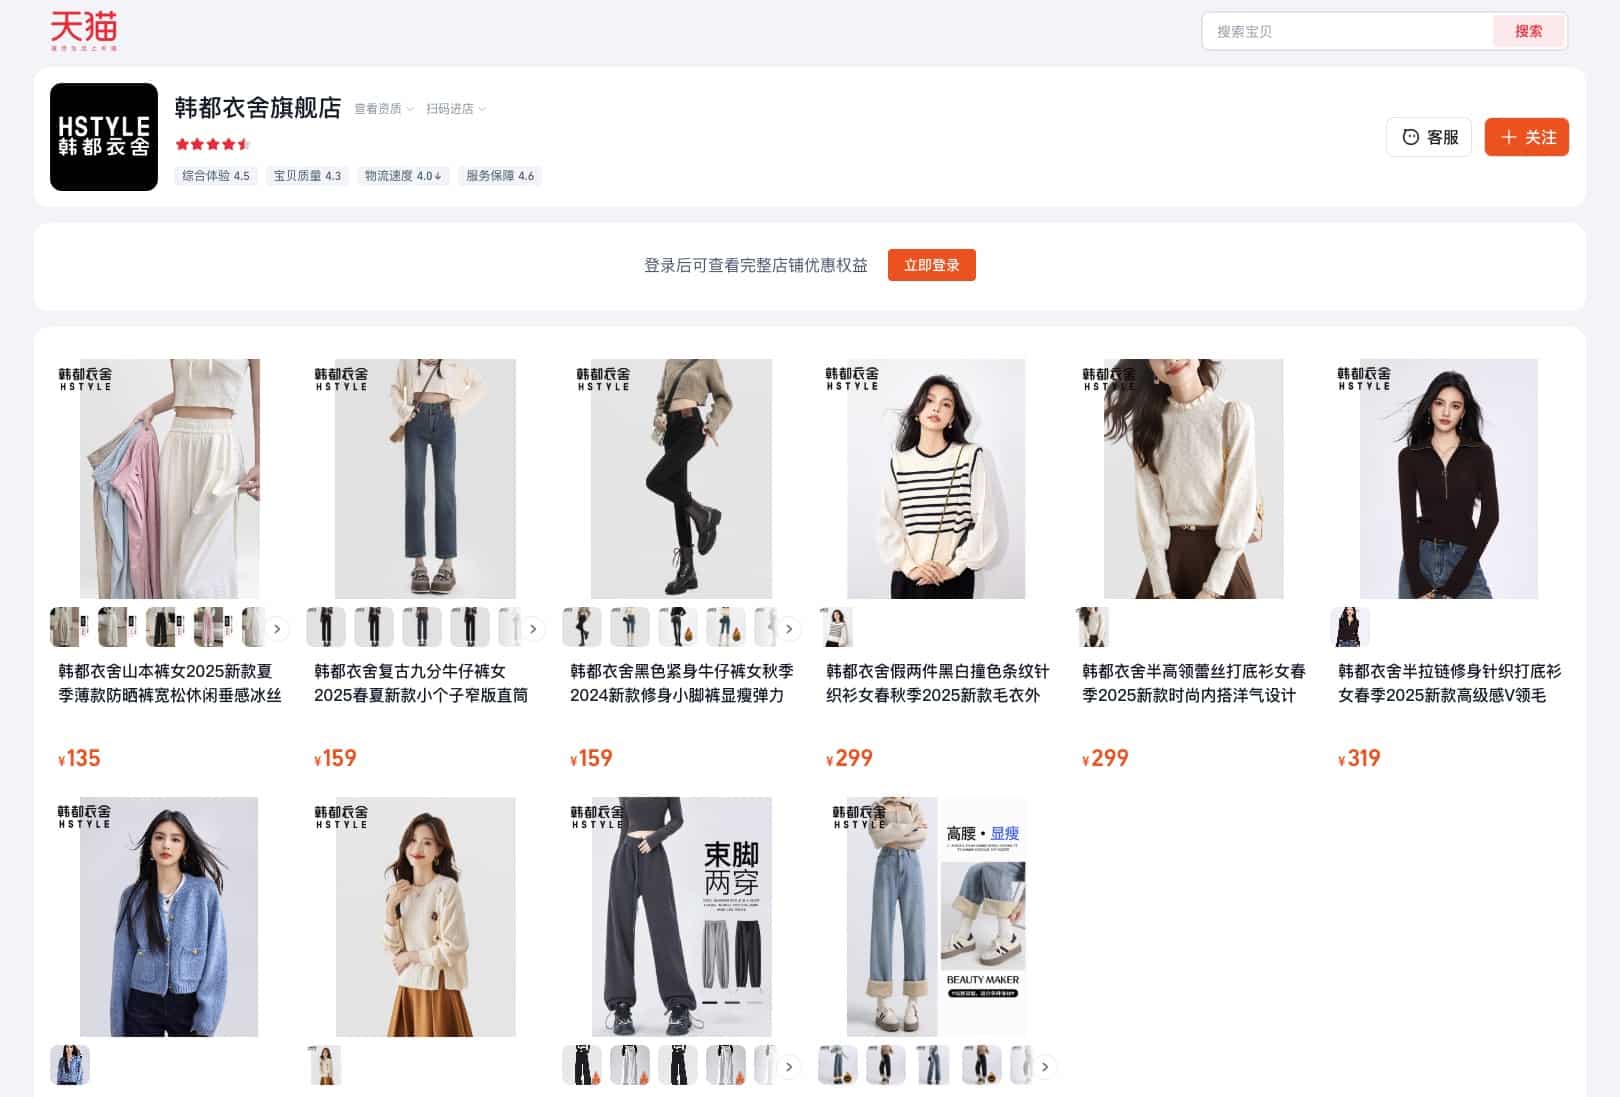Viewport: 1620px width, 1097px height.
Task: Open the HSTYLE store logo
Action: 104,137
